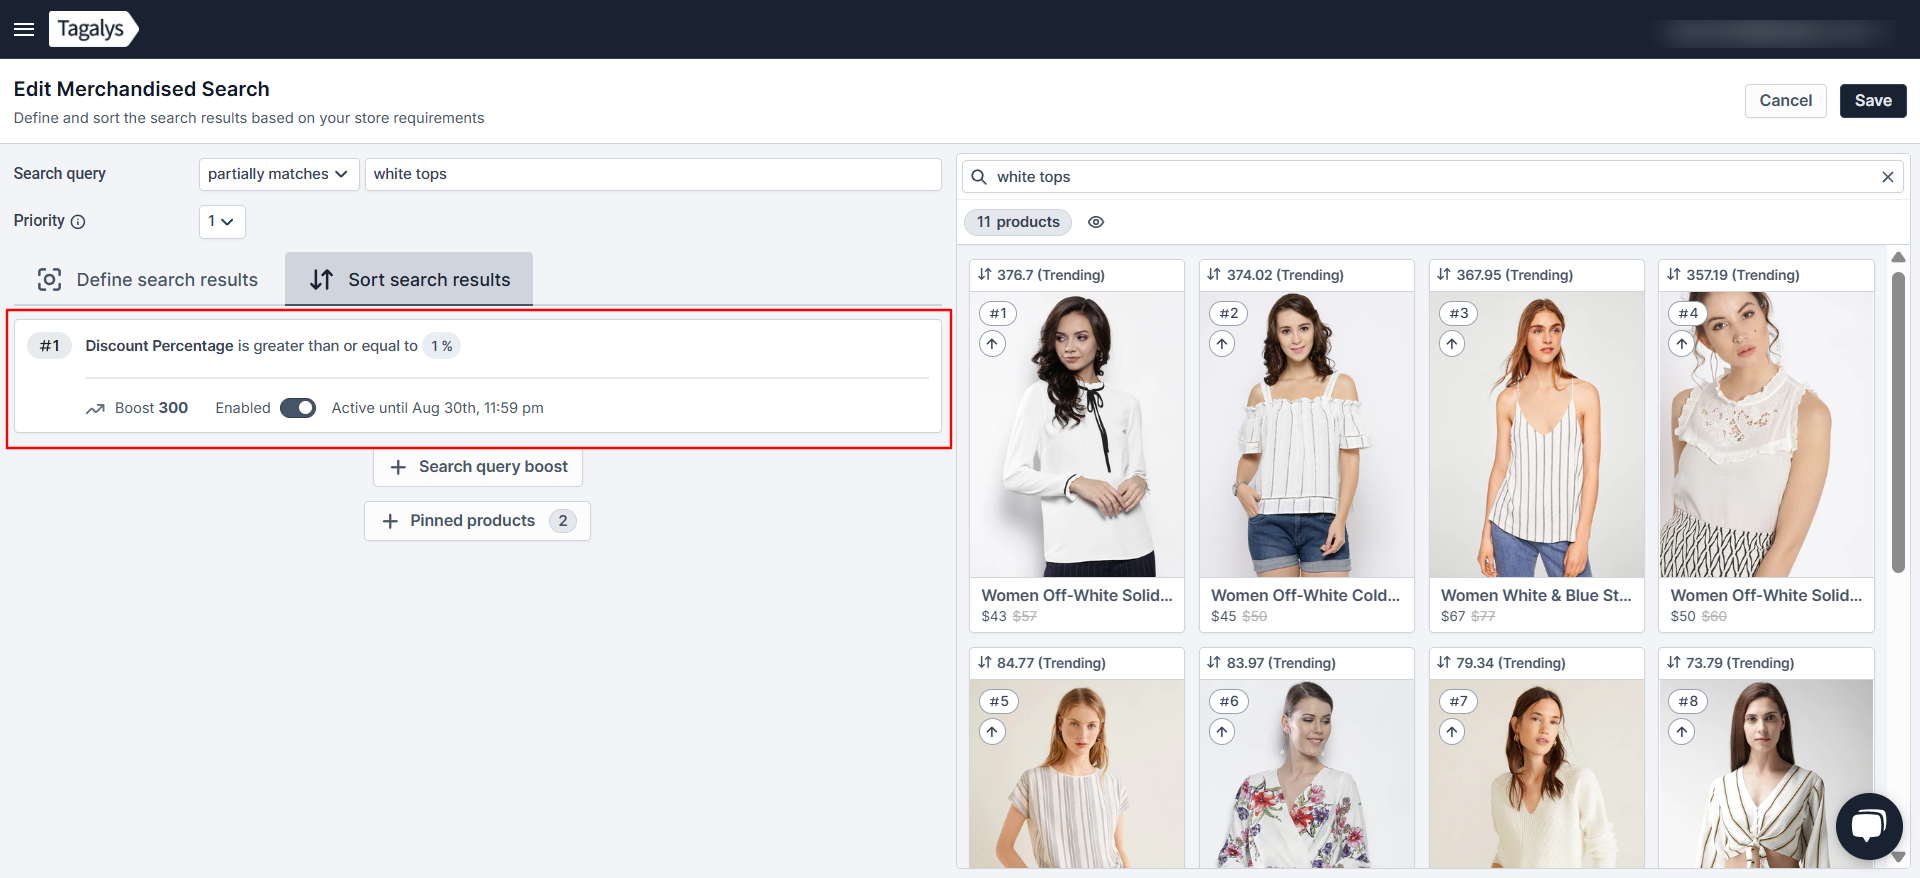Screen dimensions: 1920x878
Task: Click the Boost trending arrow icon
Action: point(95,409)
